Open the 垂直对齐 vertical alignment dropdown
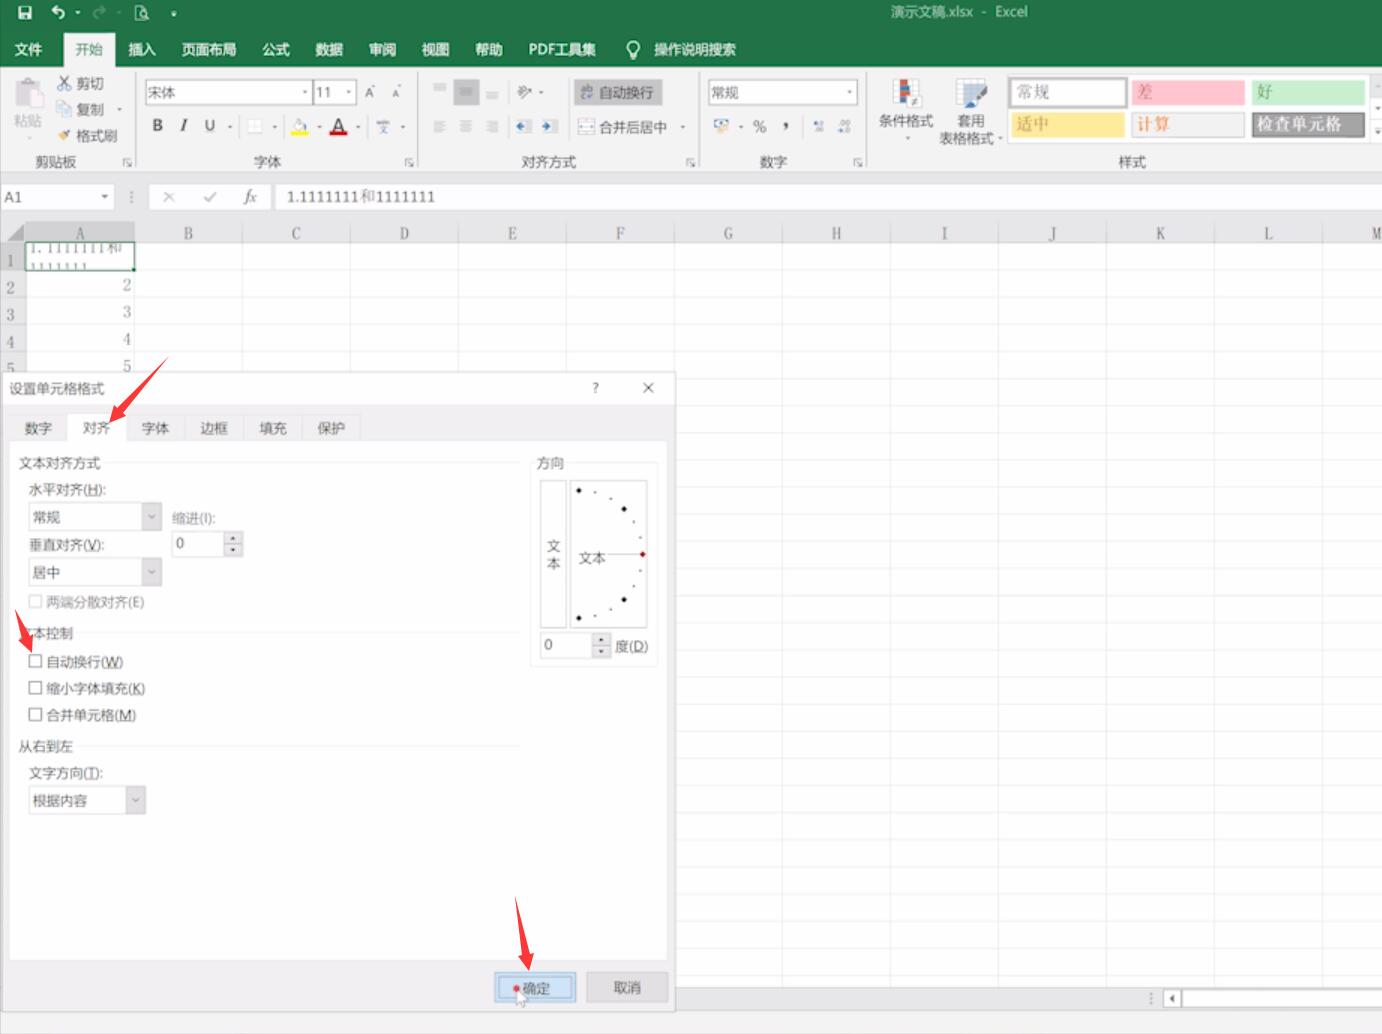 tap(152, 572)
